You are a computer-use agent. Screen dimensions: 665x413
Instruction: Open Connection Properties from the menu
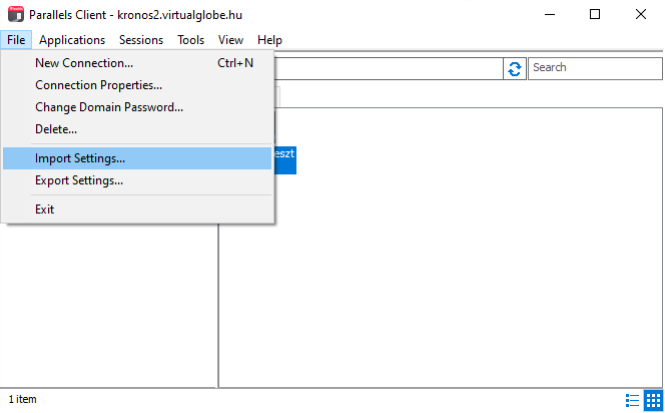(x=98, y=85)
